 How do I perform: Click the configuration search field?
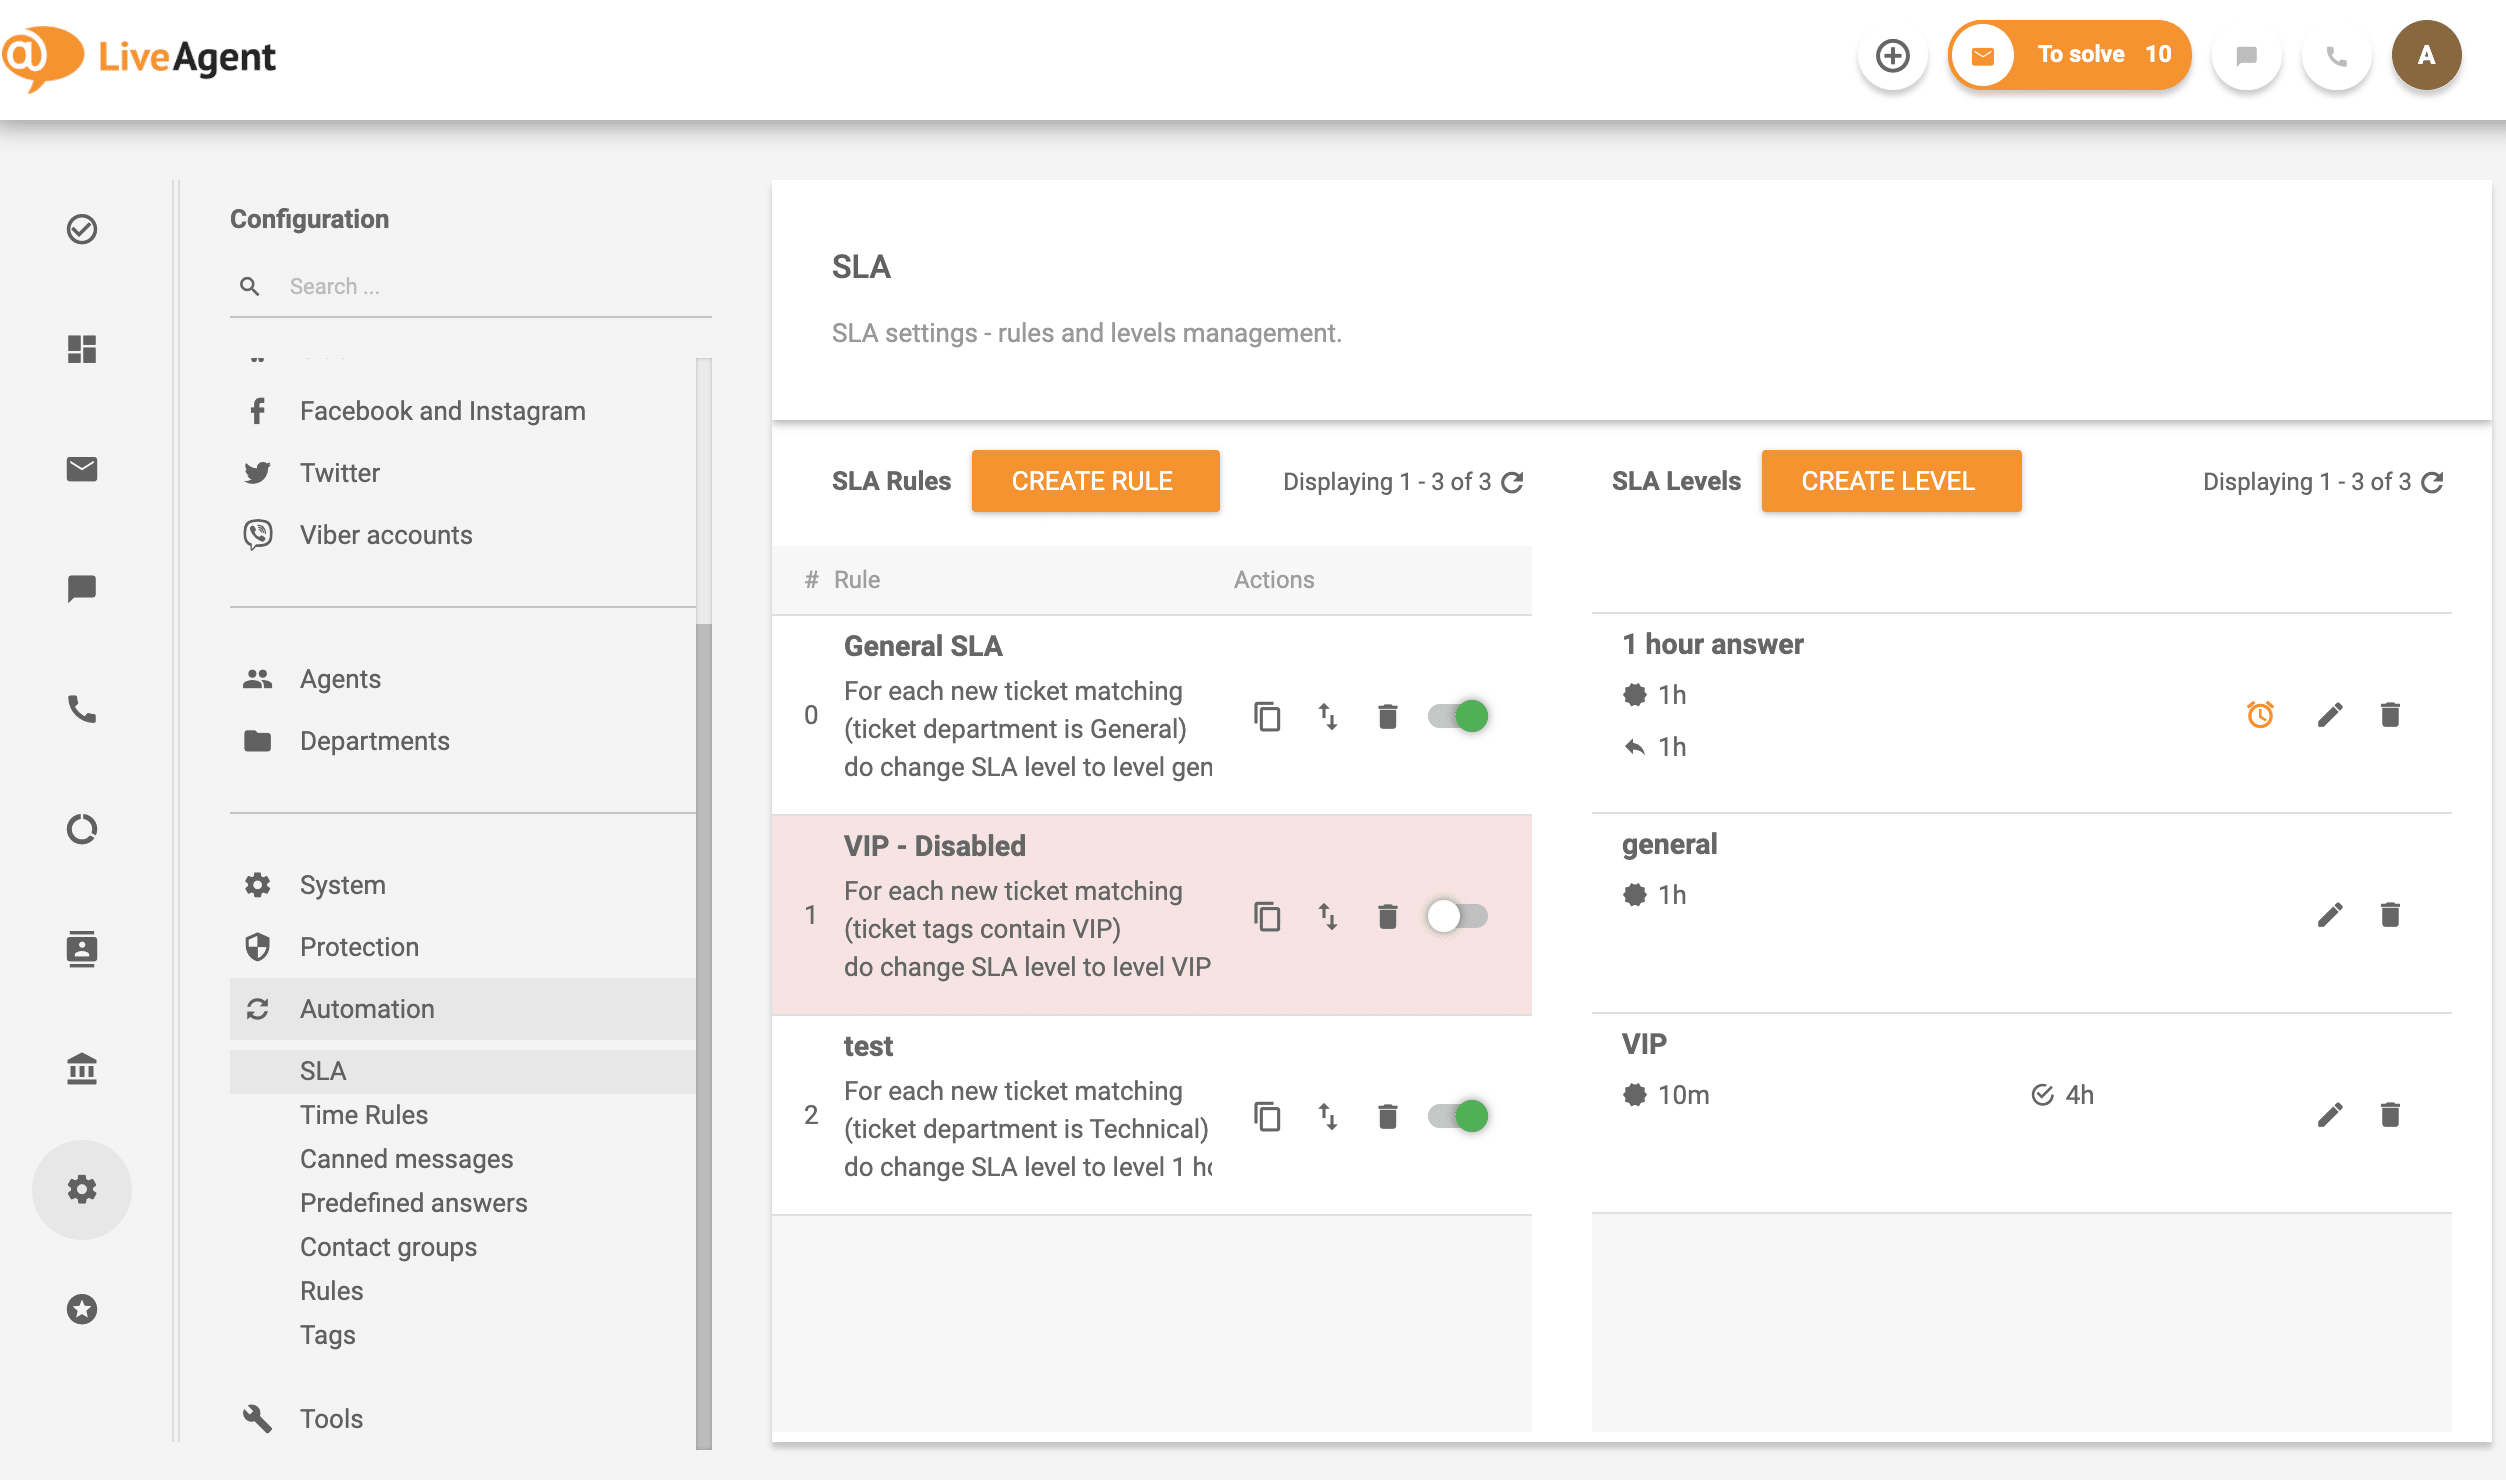point(470,286)
